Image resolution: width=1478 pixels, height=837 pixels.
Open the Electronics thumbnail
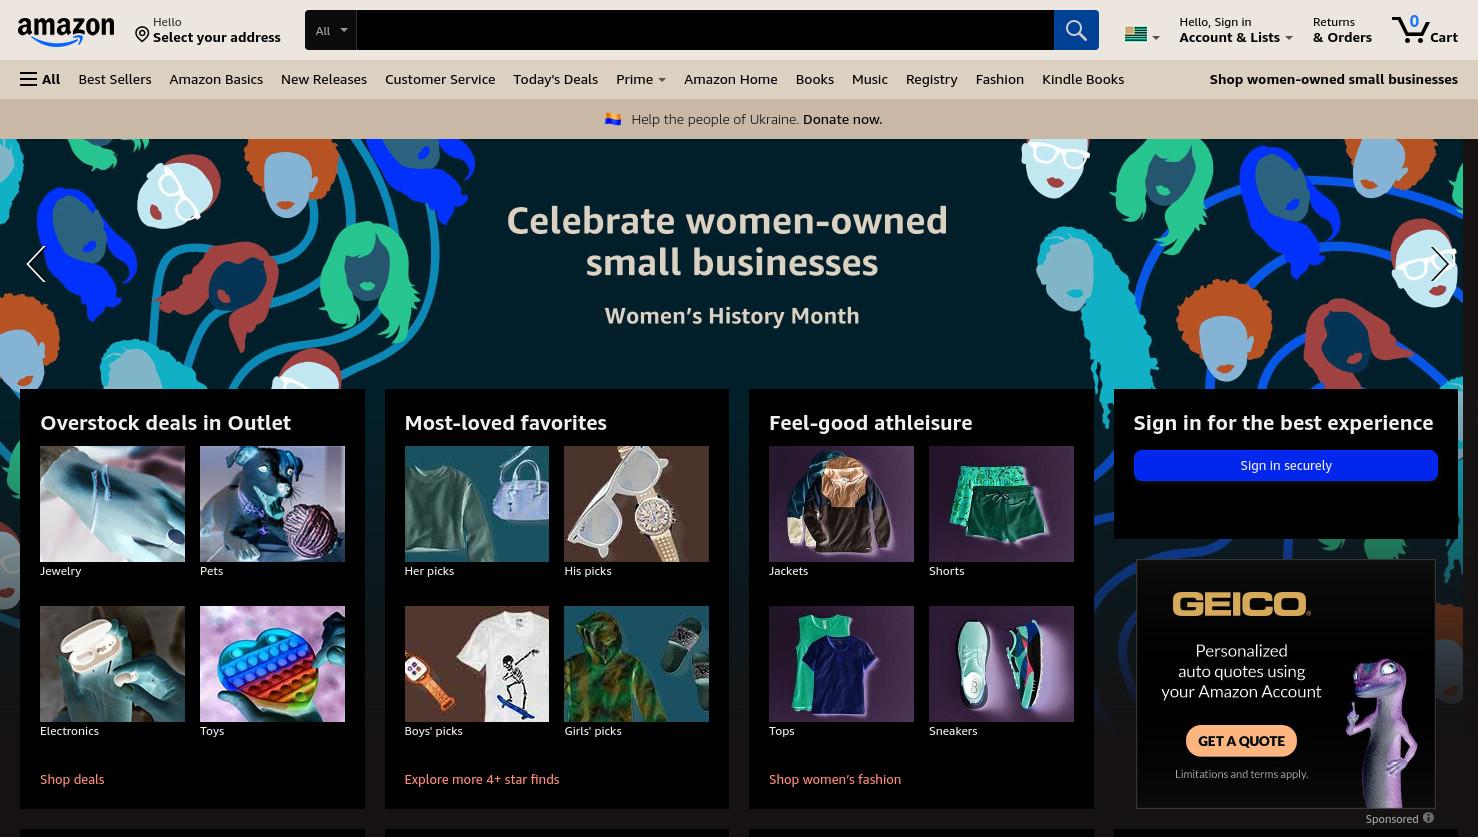(112, 664)
